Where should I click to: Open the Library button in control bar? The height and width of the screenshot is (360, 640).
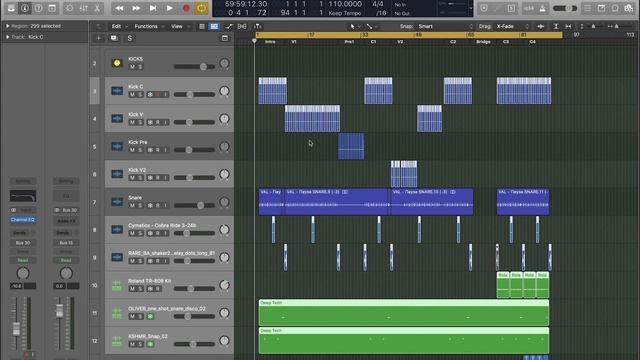[11, 8]
